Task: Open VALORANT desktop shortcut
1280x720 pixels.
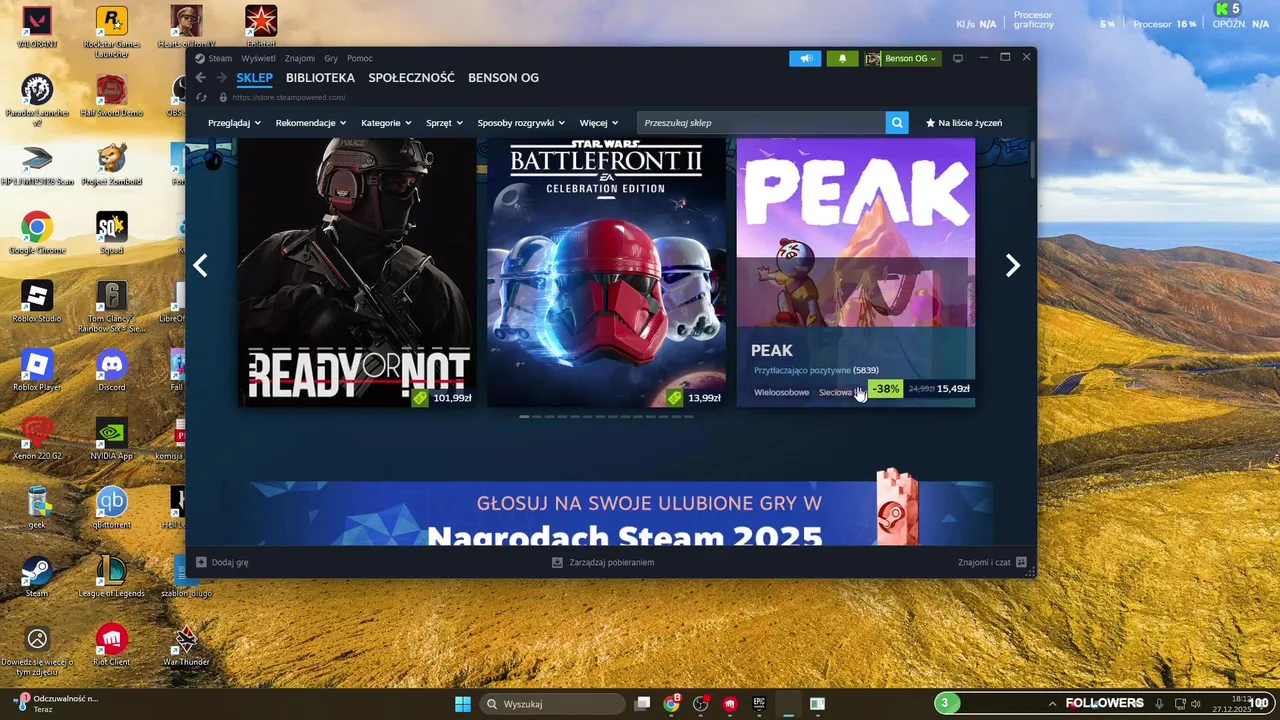Action: pyautogui.click(x=37, y=27)
